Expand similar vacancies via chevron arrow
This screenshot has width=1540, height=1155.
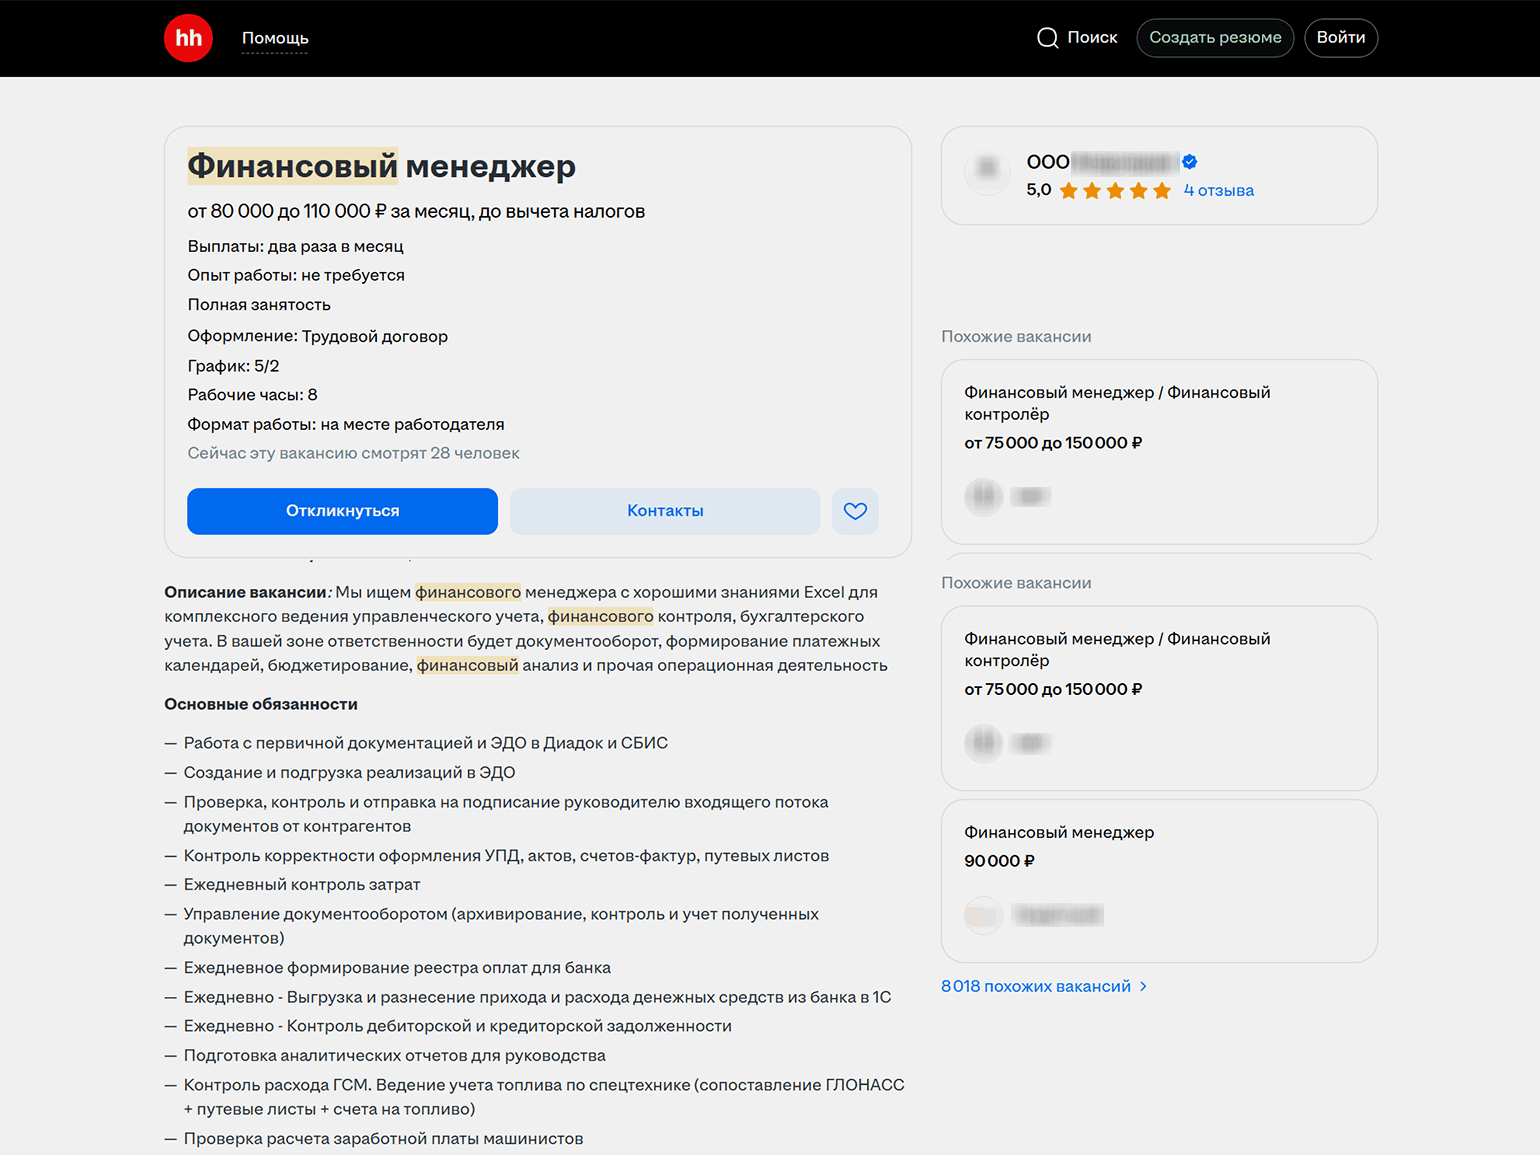click(1144, 987)
